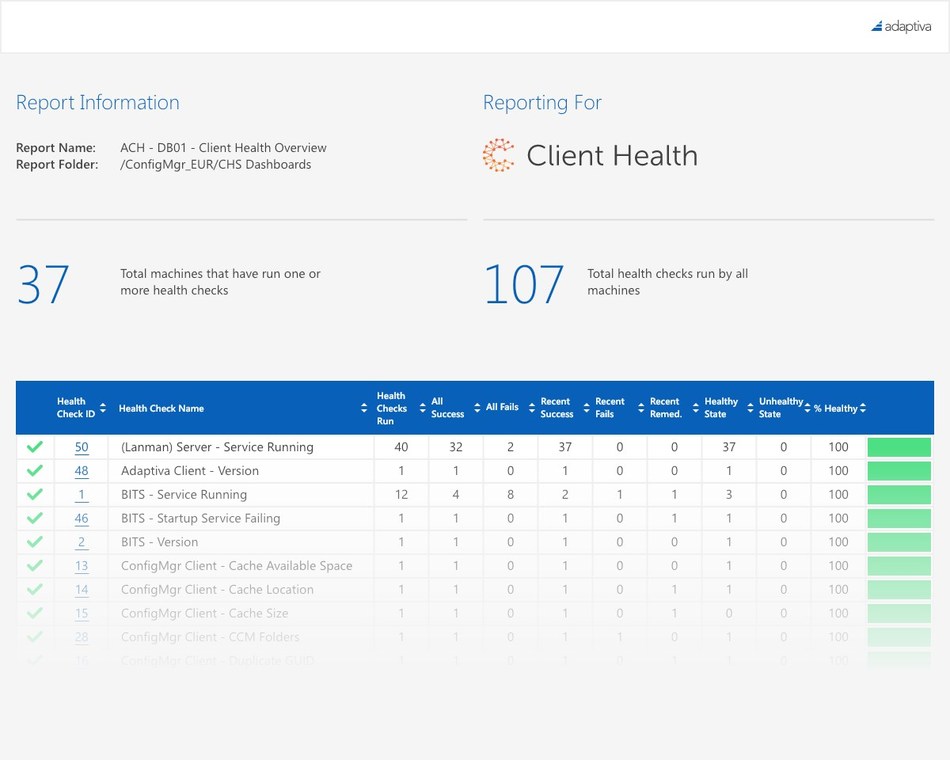
Task: Click green checkmark for (Lanman) Server row
Action: pos(35,447)
